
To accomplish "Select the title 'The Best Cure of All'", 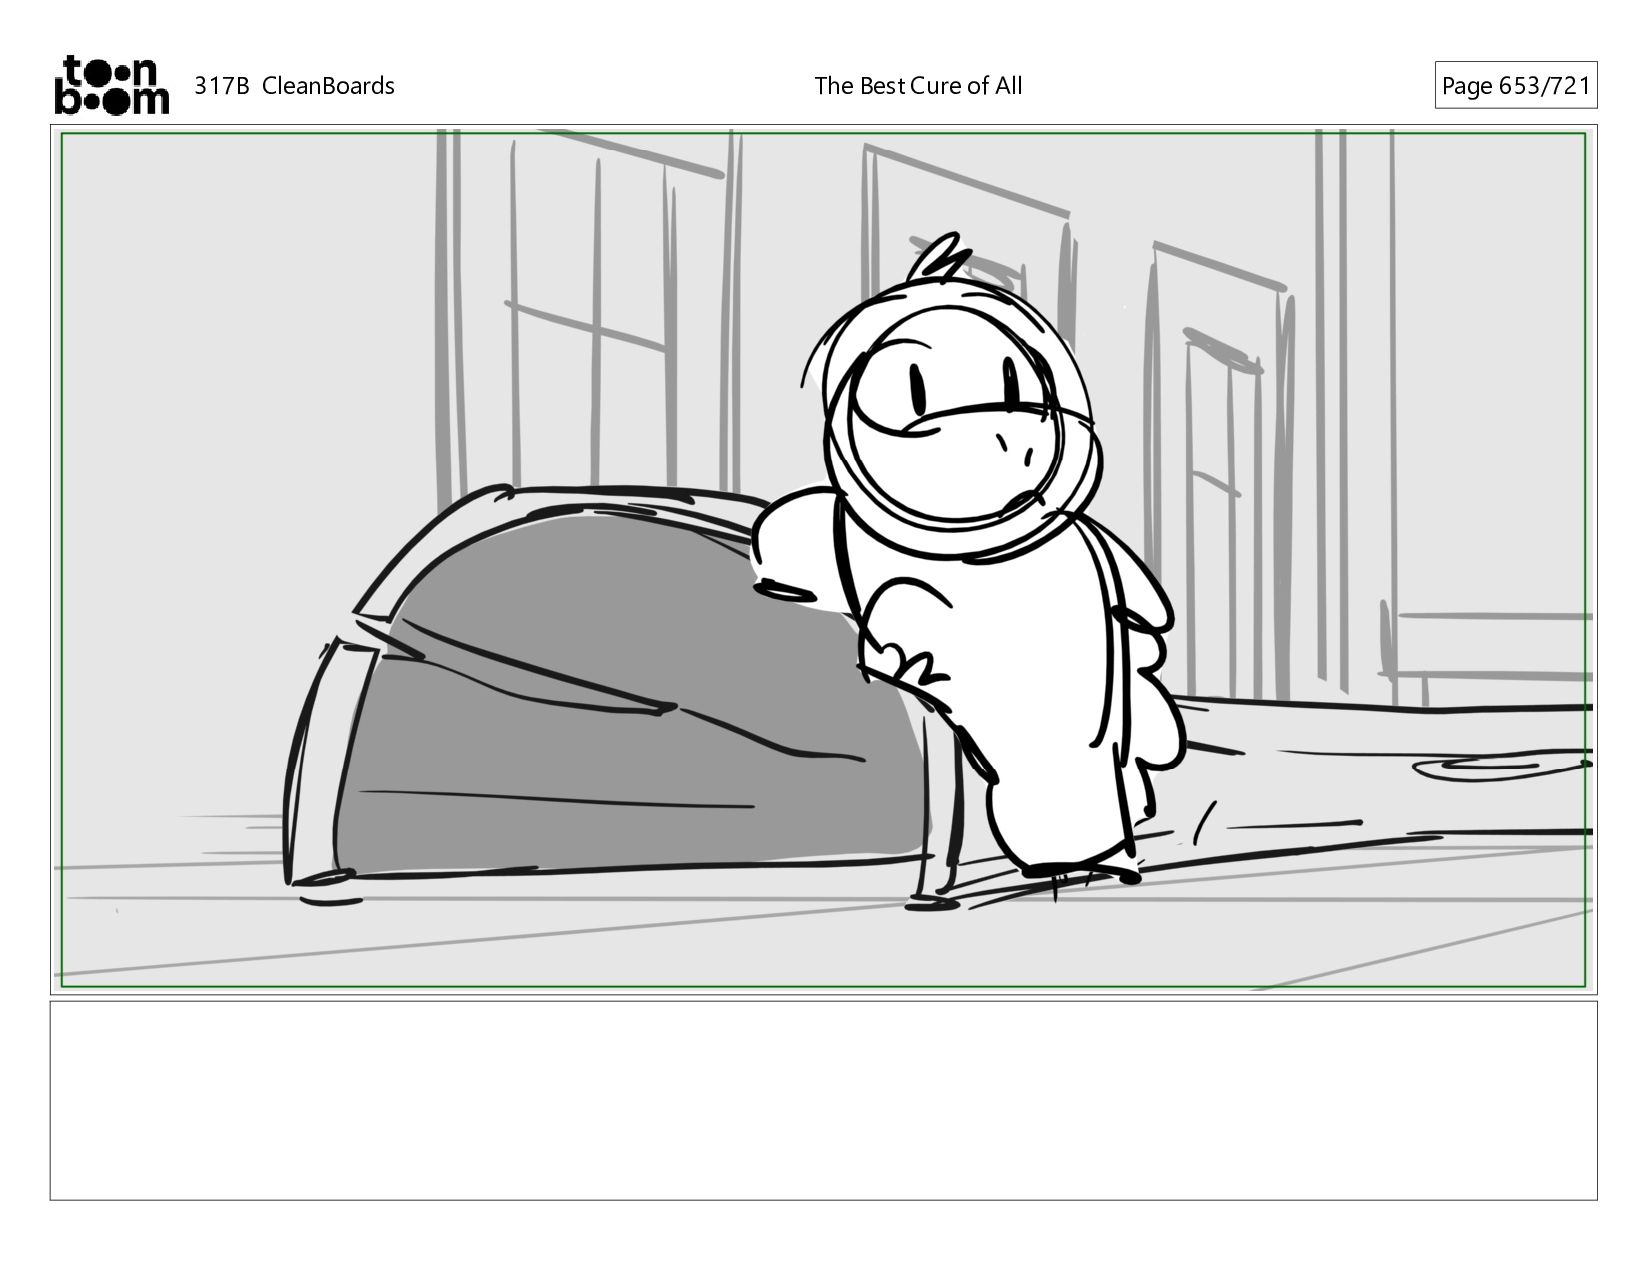I will pyautogui.click(x=918, y=86).
